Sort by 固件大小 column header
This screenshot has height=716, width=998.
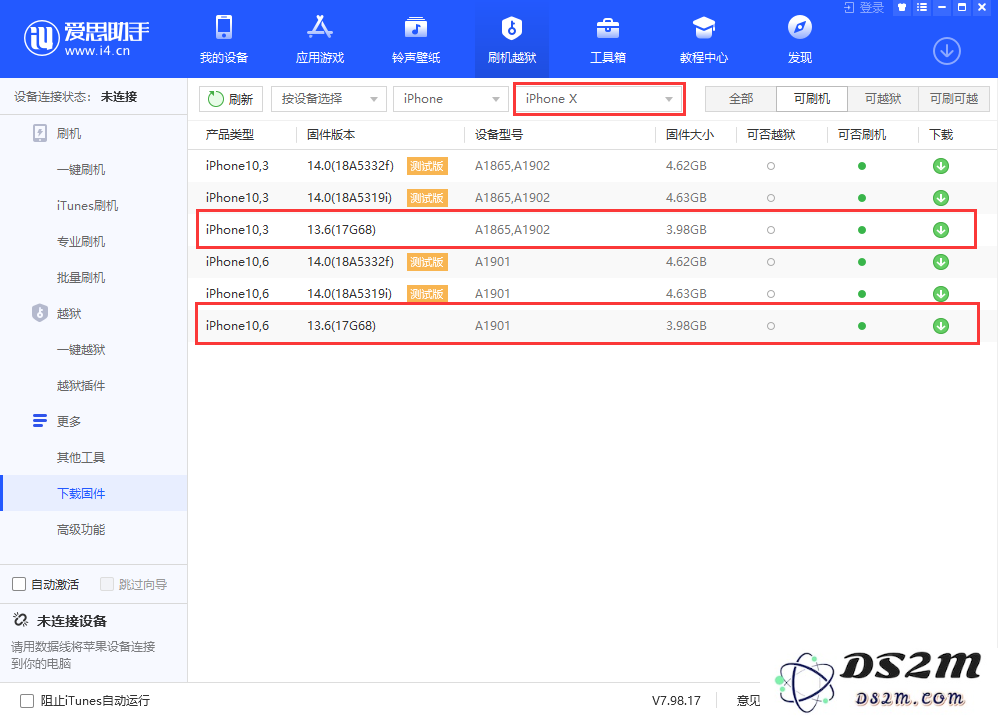point(690,135)
